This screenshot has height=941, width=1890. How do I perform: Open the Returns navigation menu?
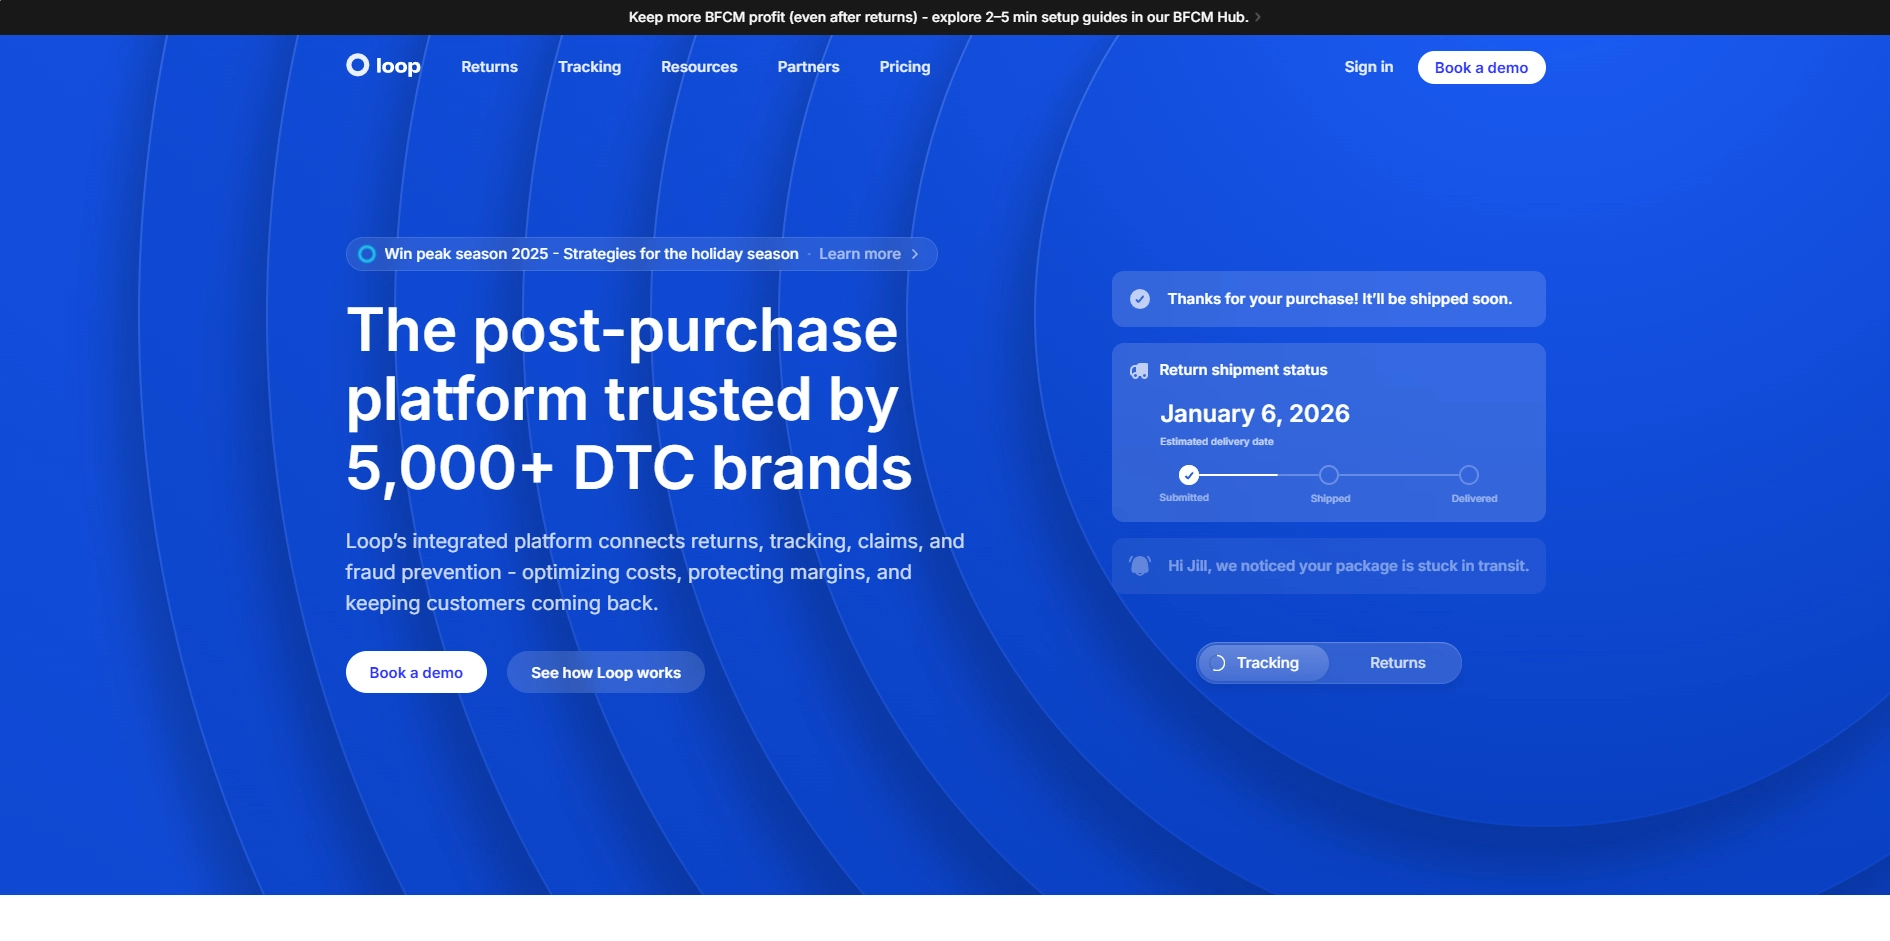[x=489, y=67]
